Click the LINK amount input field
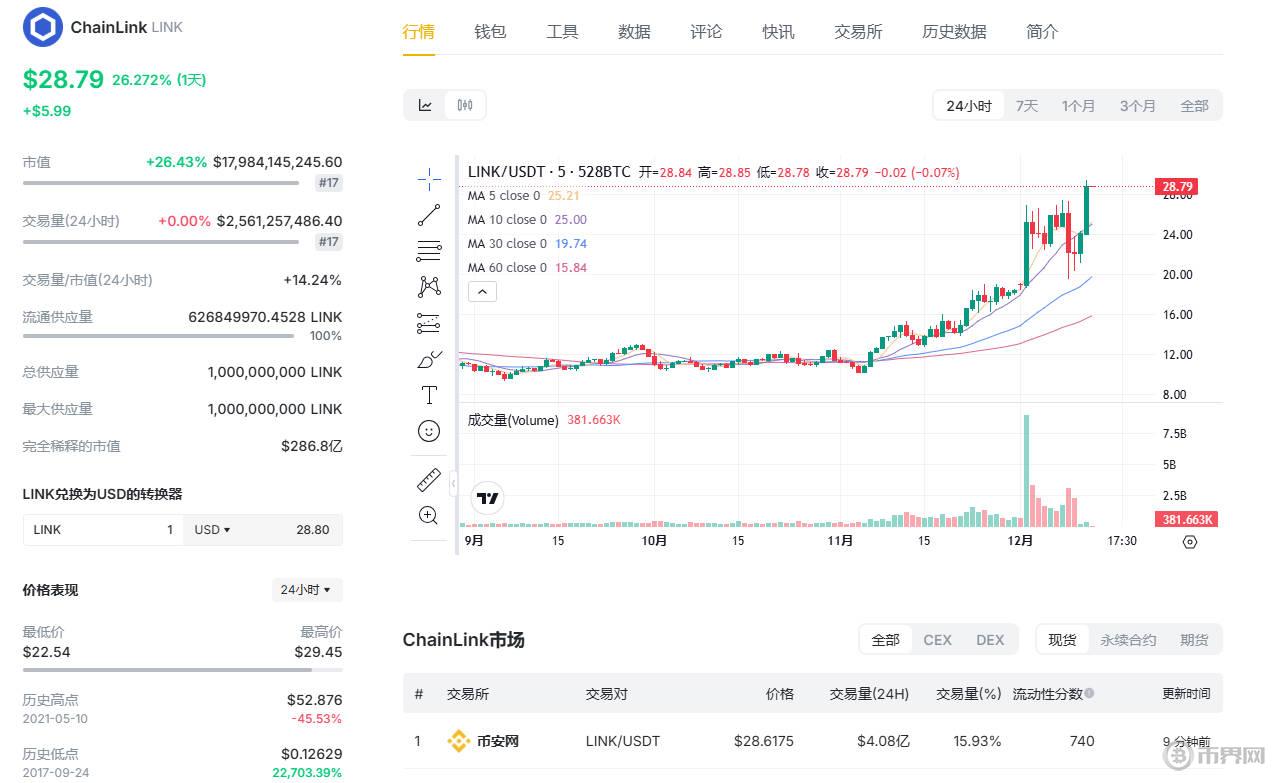 point(103,530)
